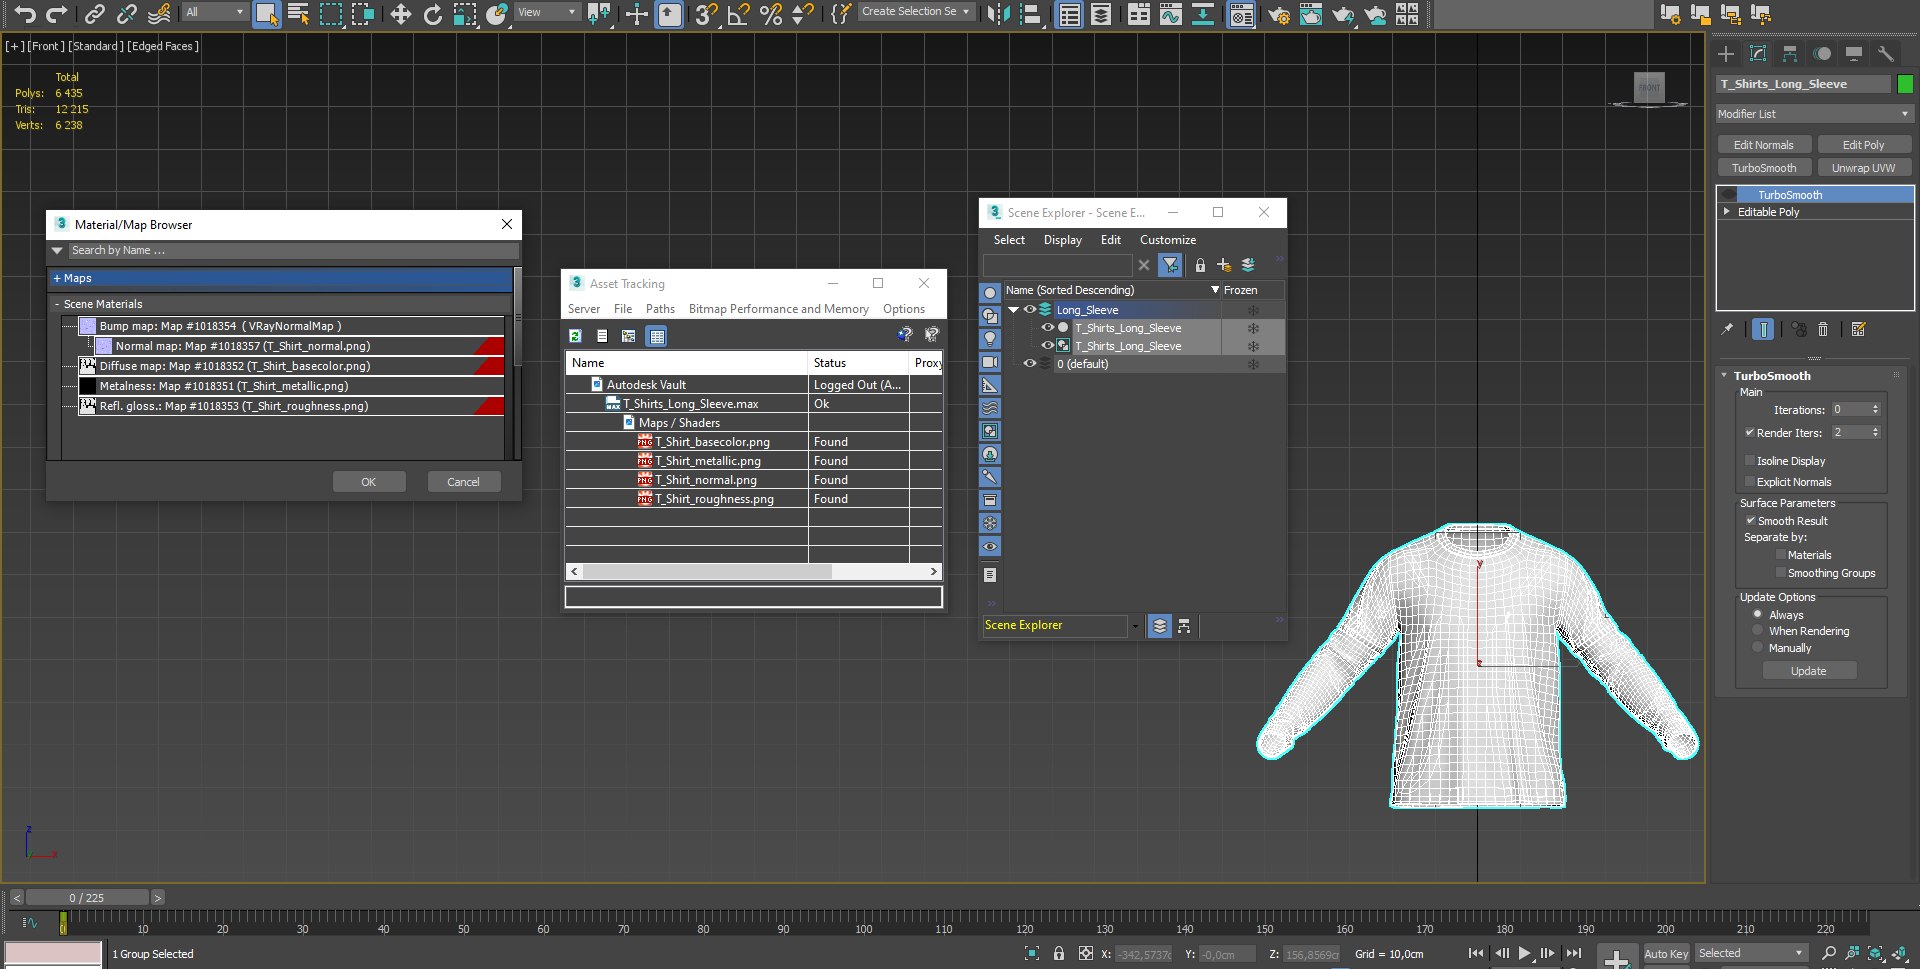Click the Update button in TurboSmooth

pyautogui.click(x=1808, y=671)
